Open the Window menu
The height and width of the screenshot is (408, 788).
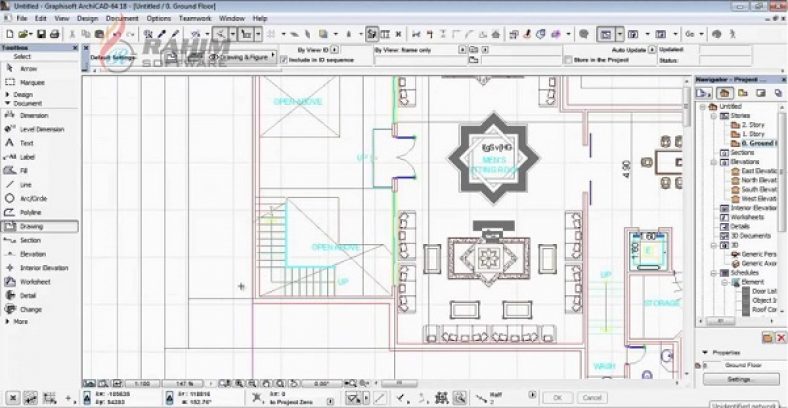click(232, 18)
